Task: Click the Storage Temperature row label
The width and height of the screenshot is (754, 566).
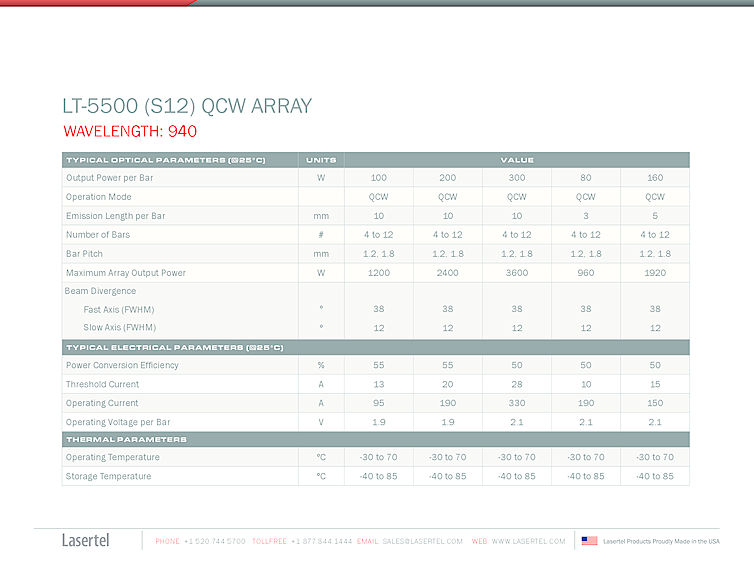Action: (109, 476)
